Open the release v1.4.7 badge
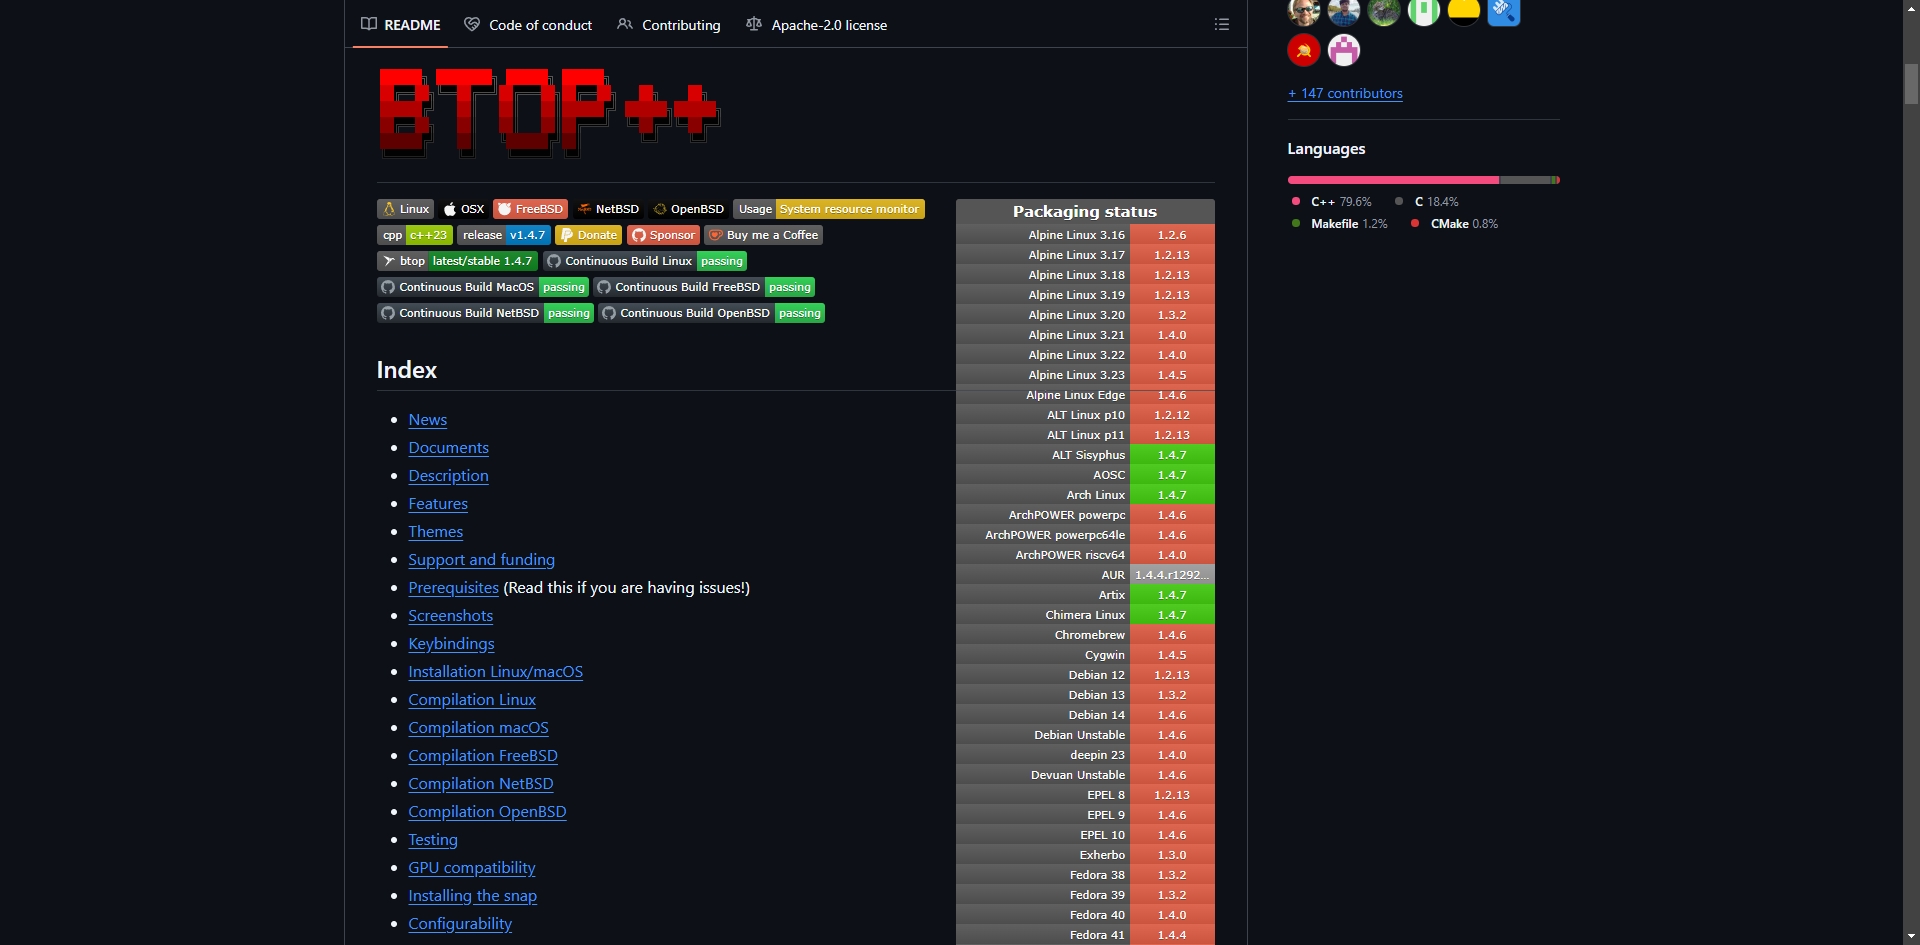The image size is (1920, 945). 504,235
